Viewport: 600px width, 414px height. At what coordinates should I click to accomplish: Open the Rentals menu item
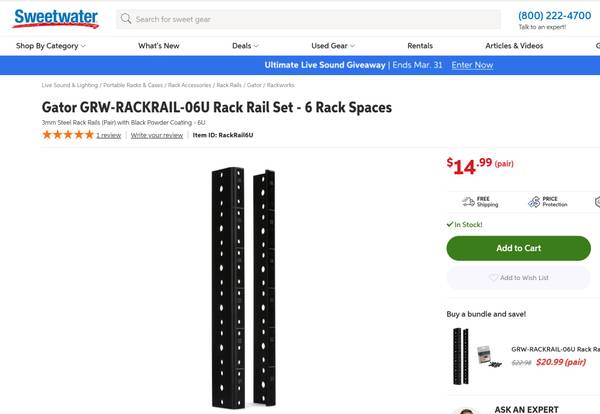pos(420,46)
